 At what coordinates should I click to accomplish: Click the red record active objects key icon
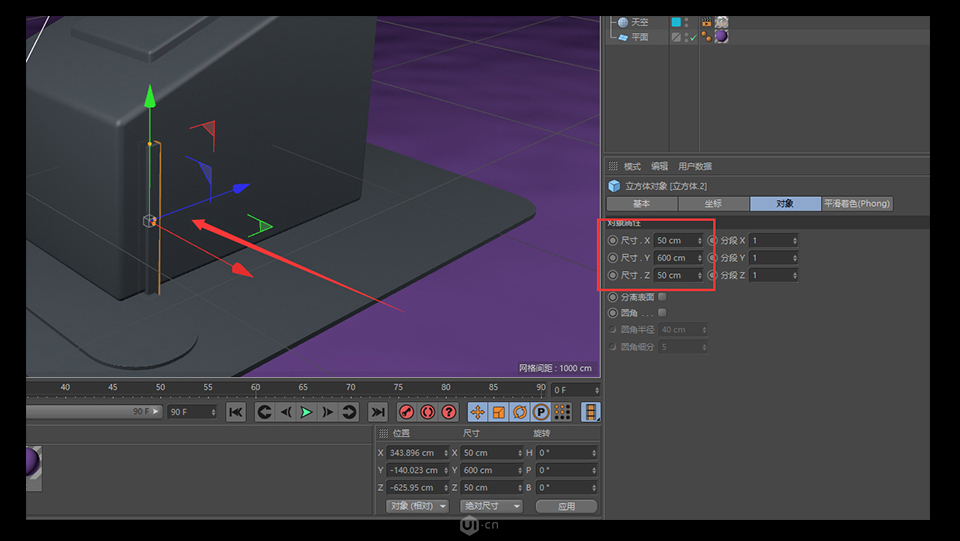[407, 412]
